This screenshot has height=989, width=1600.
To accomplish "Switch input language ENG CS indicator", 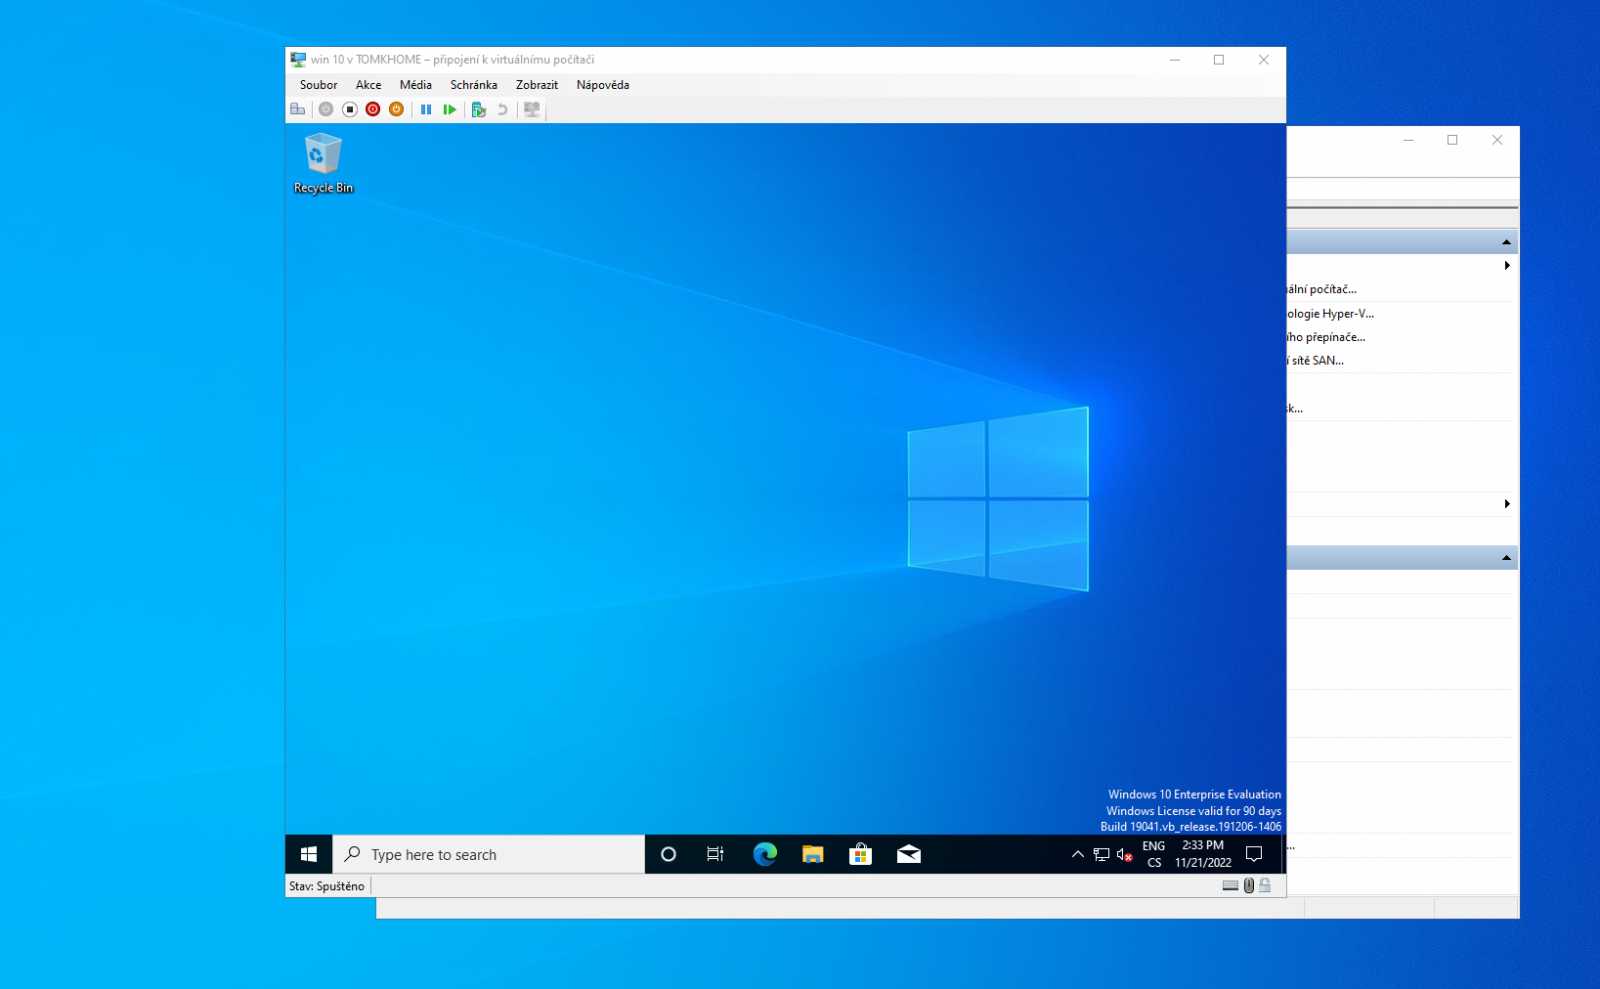I will 1154,854.
